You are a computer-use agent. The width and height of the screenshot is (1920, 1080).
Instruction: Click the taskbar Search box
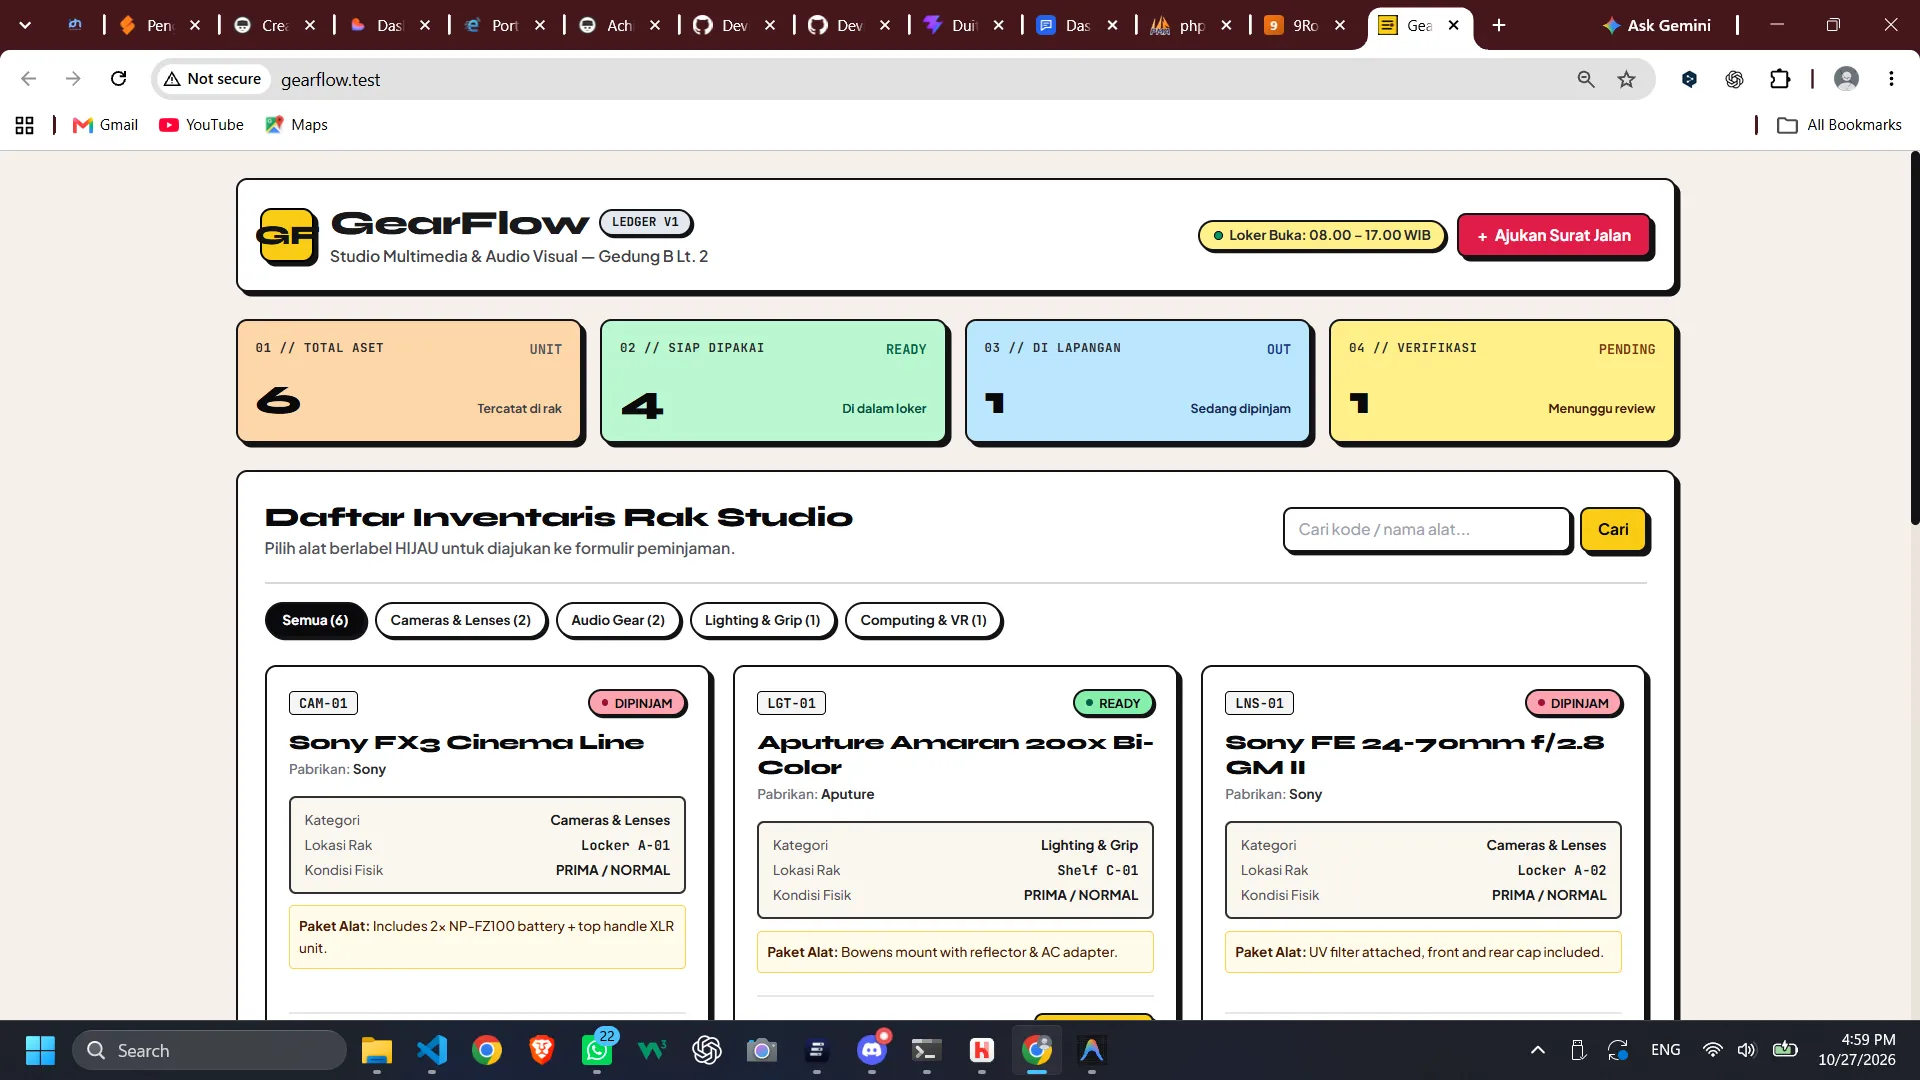[209, 1050]
